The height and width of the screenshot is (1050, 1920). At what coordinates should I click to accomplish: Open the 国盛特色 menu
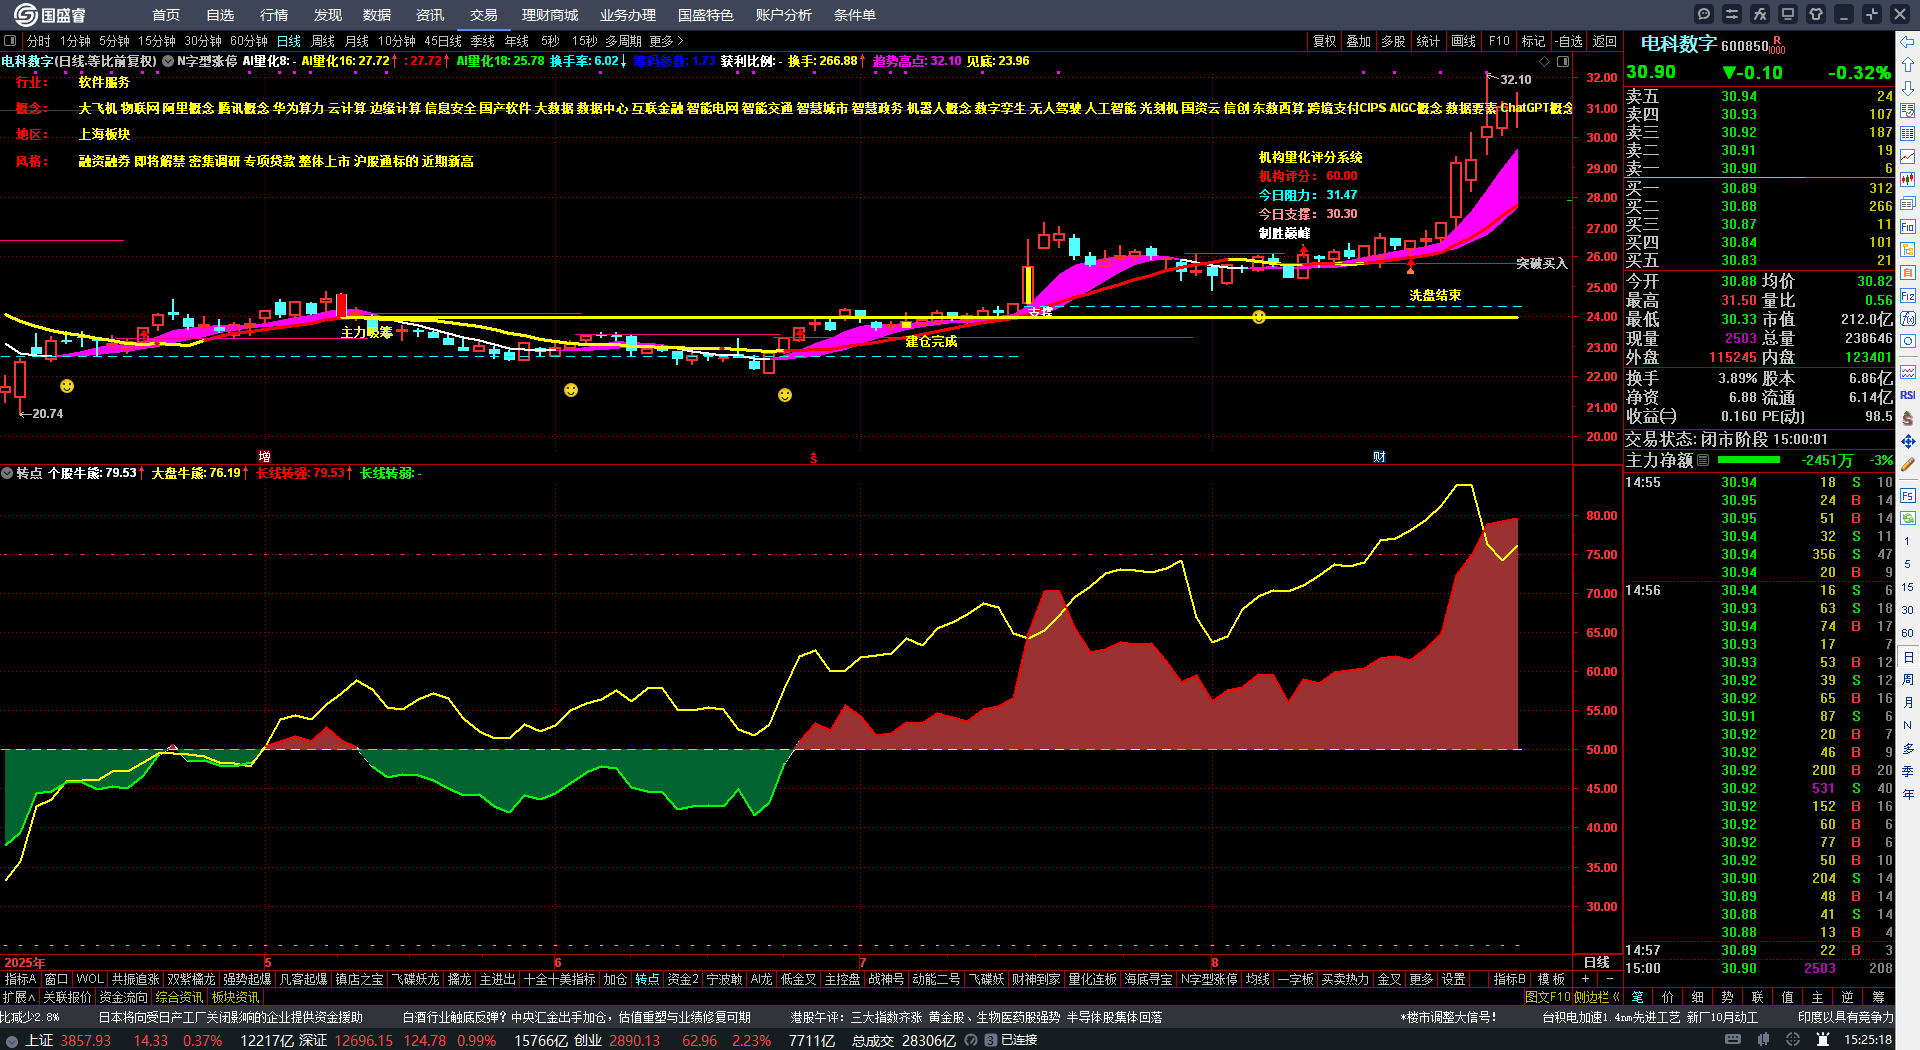(706, 15)
